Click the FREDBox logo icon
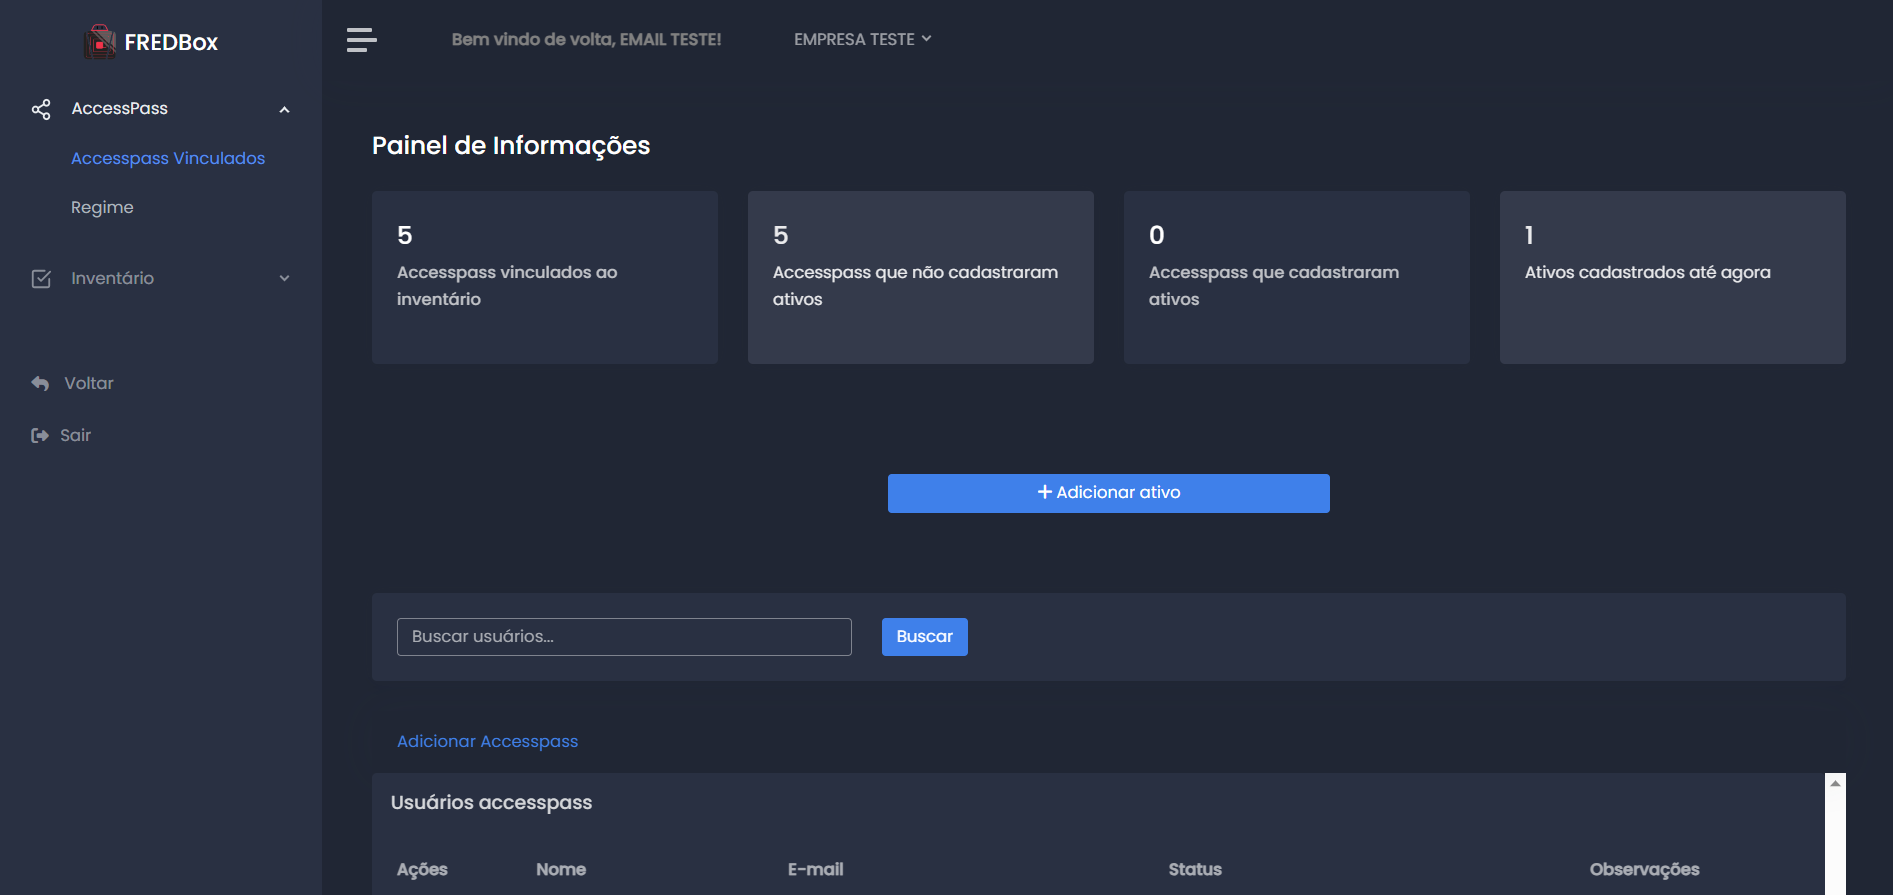Viewport: 1893px width, 895px height. tap(100, 42)
